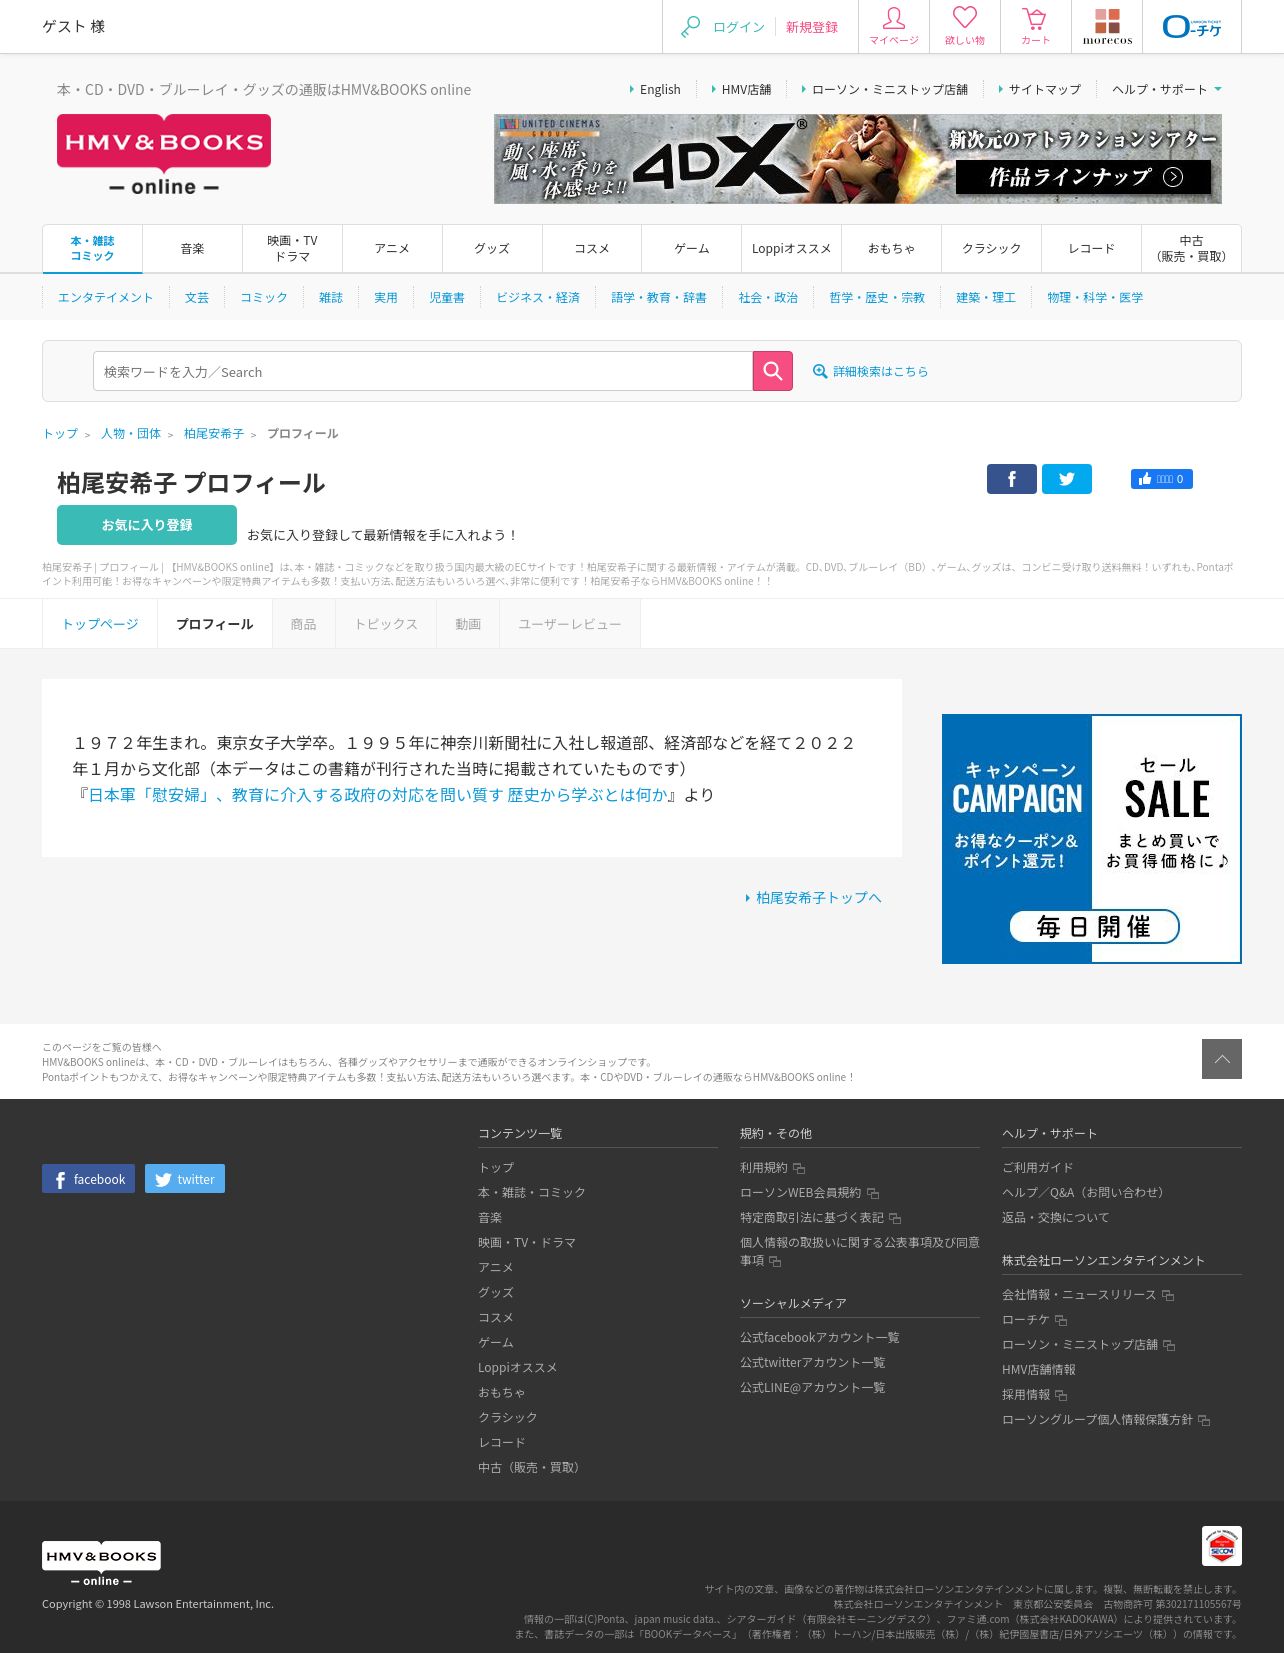Select グッズ category tab

[492, 248]
